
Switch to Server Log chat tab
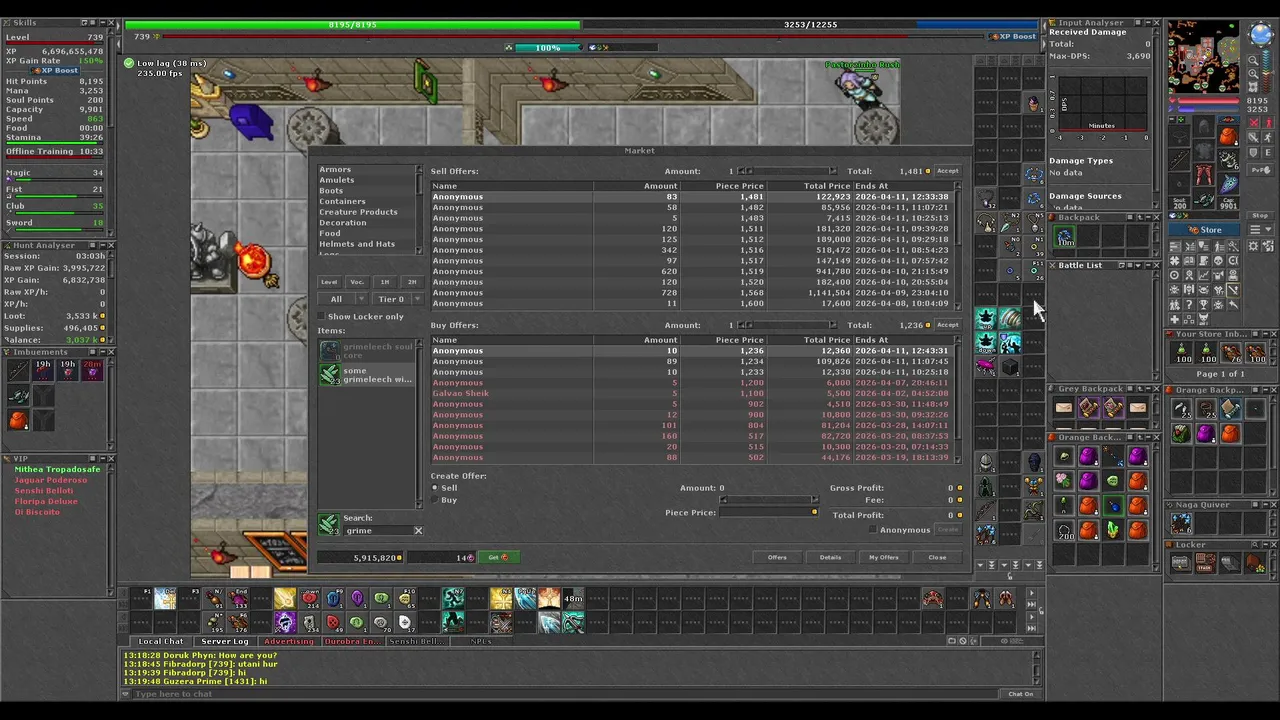tap(225, 641)
